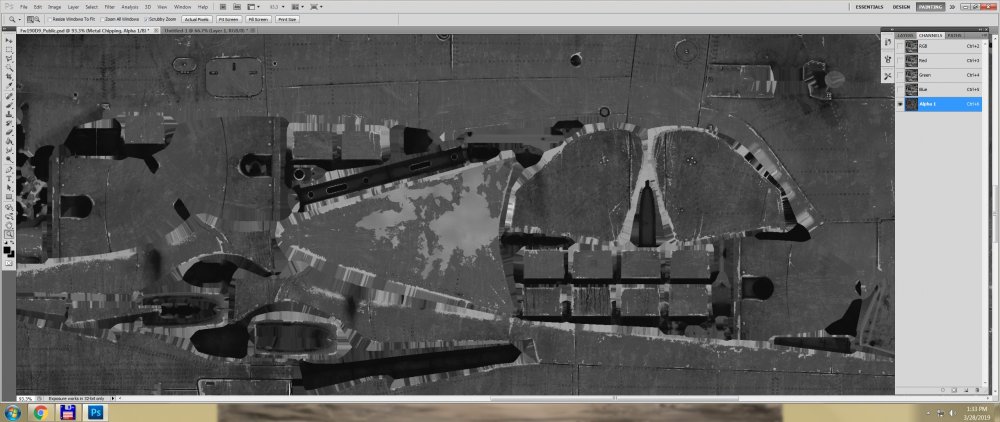
Task: Show the RGB channel visibility
Action: pyautogui.click(x=900, y=46)
